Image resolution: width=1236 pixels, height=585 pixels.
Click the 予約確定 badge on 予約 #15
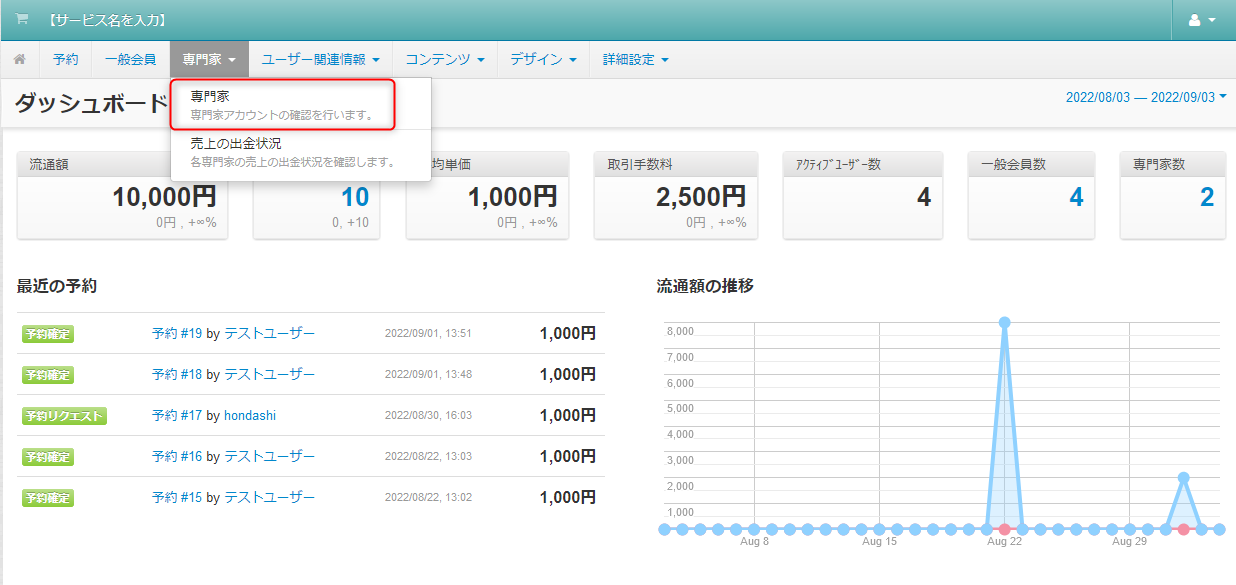pos(47,497)
